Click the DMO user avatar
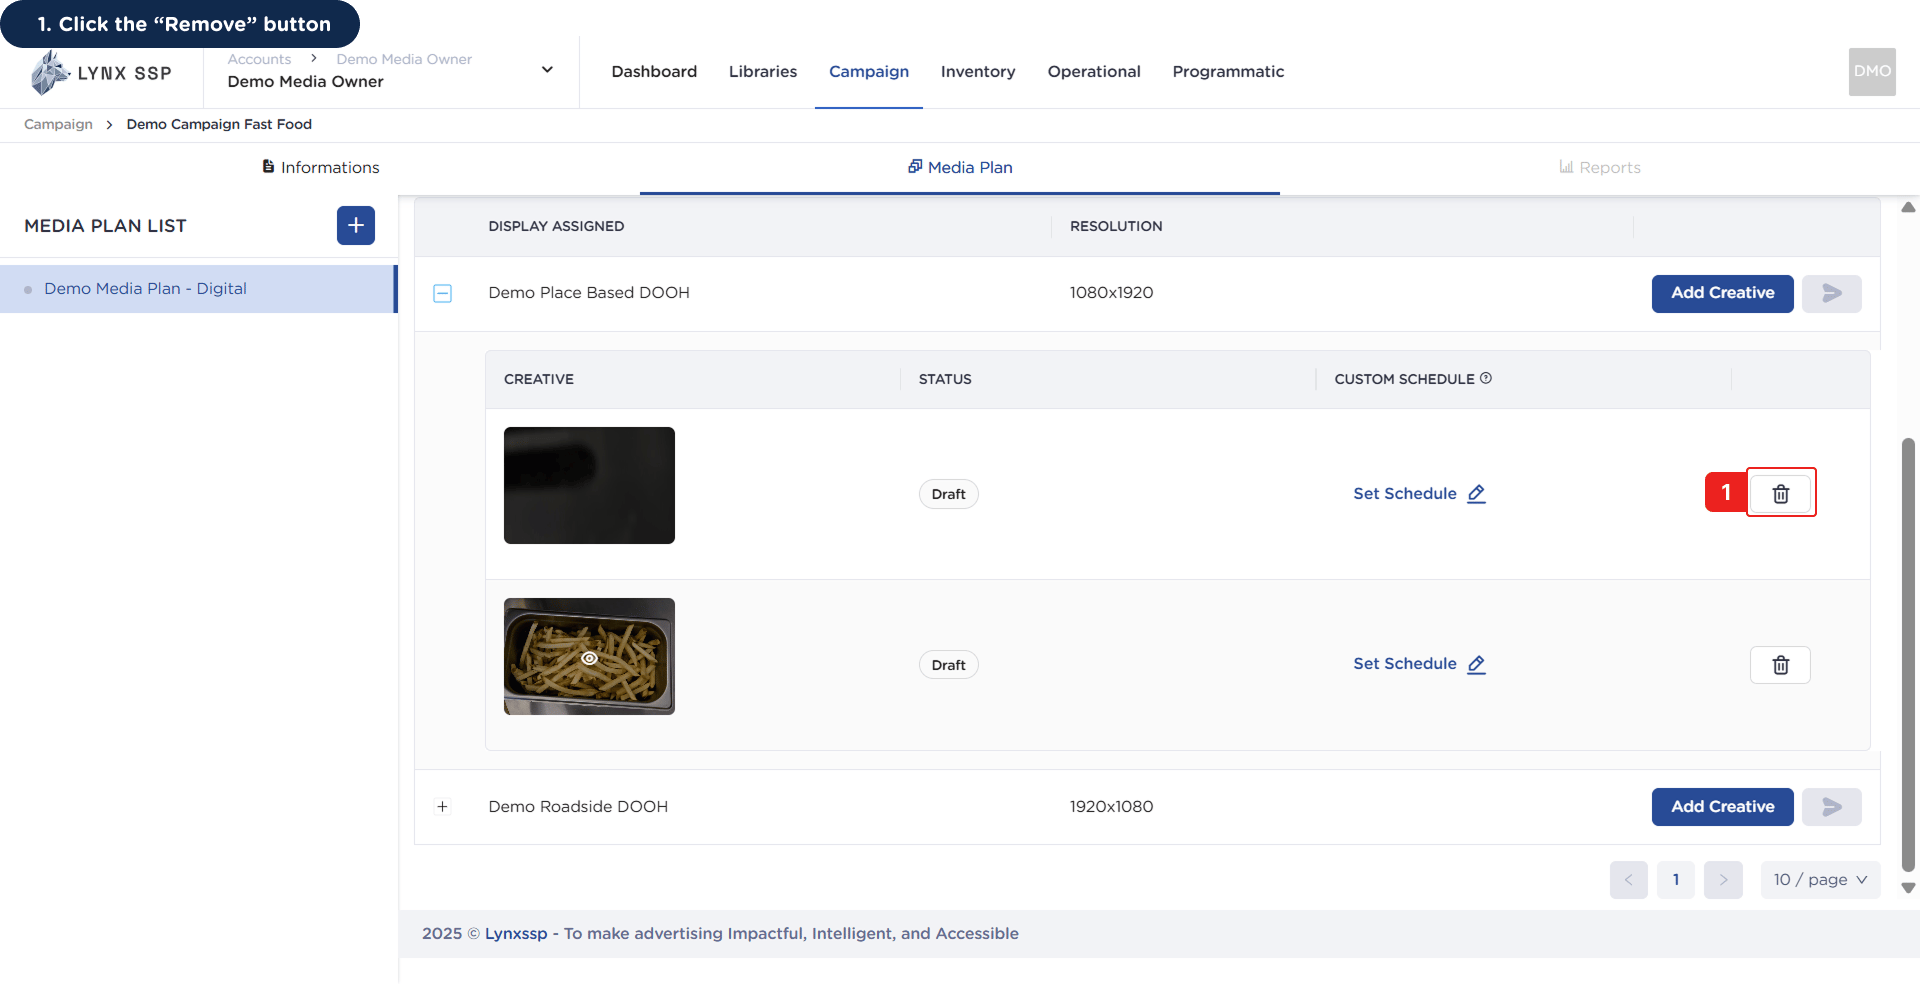 click(1872, 72)
